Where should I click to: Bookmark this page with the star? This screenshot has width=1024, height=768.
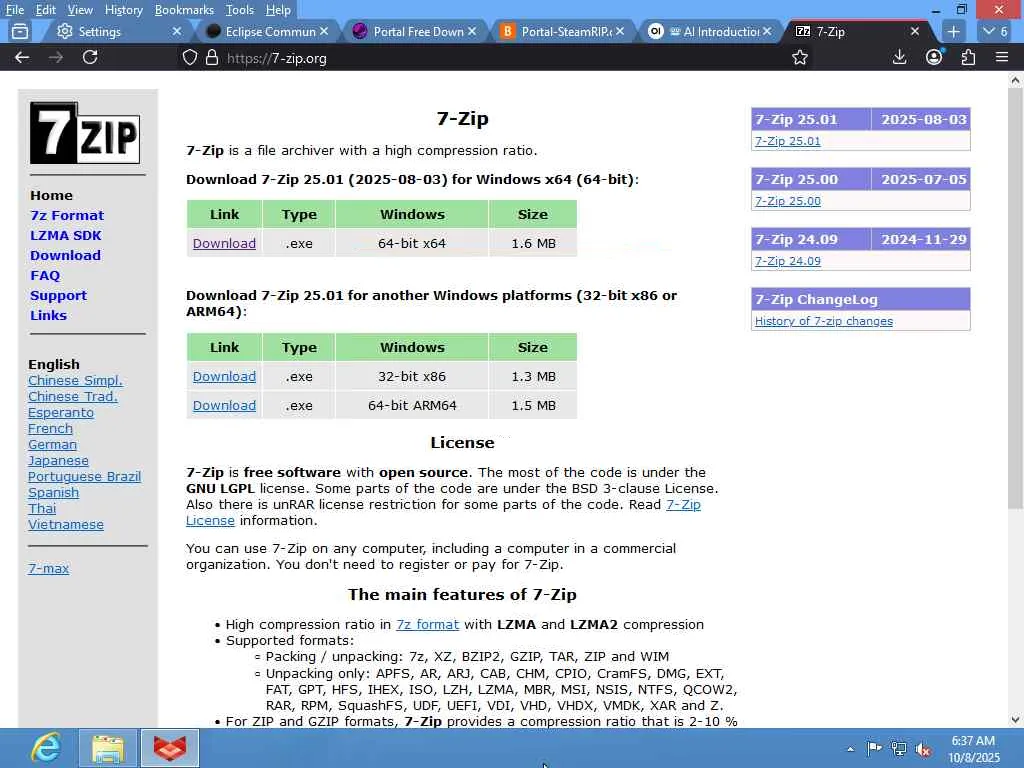[800, 57]
